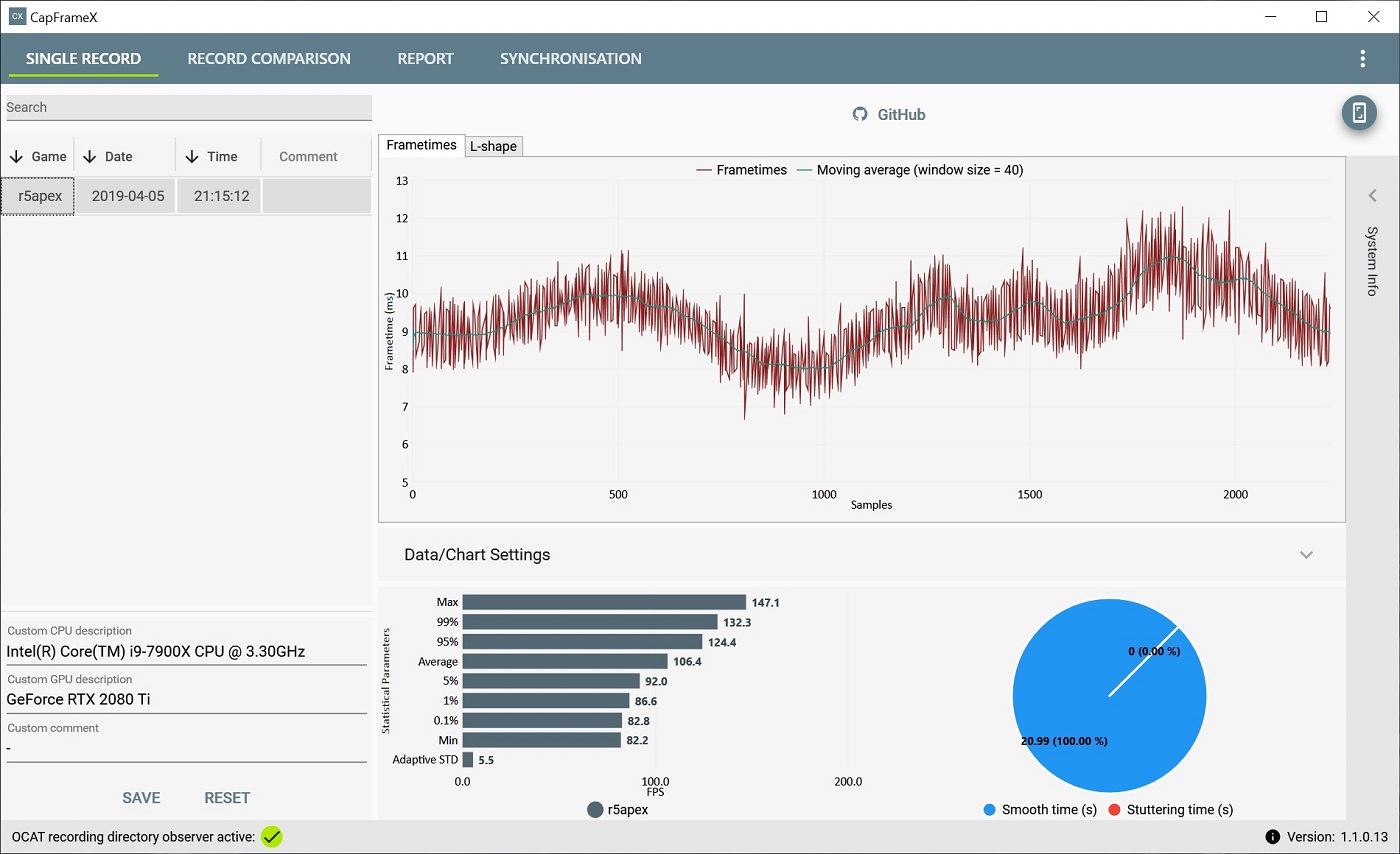Toggle Stuttering time legend dot
This screenshot has width=1400, height=854.
(x=1114, y=809)
